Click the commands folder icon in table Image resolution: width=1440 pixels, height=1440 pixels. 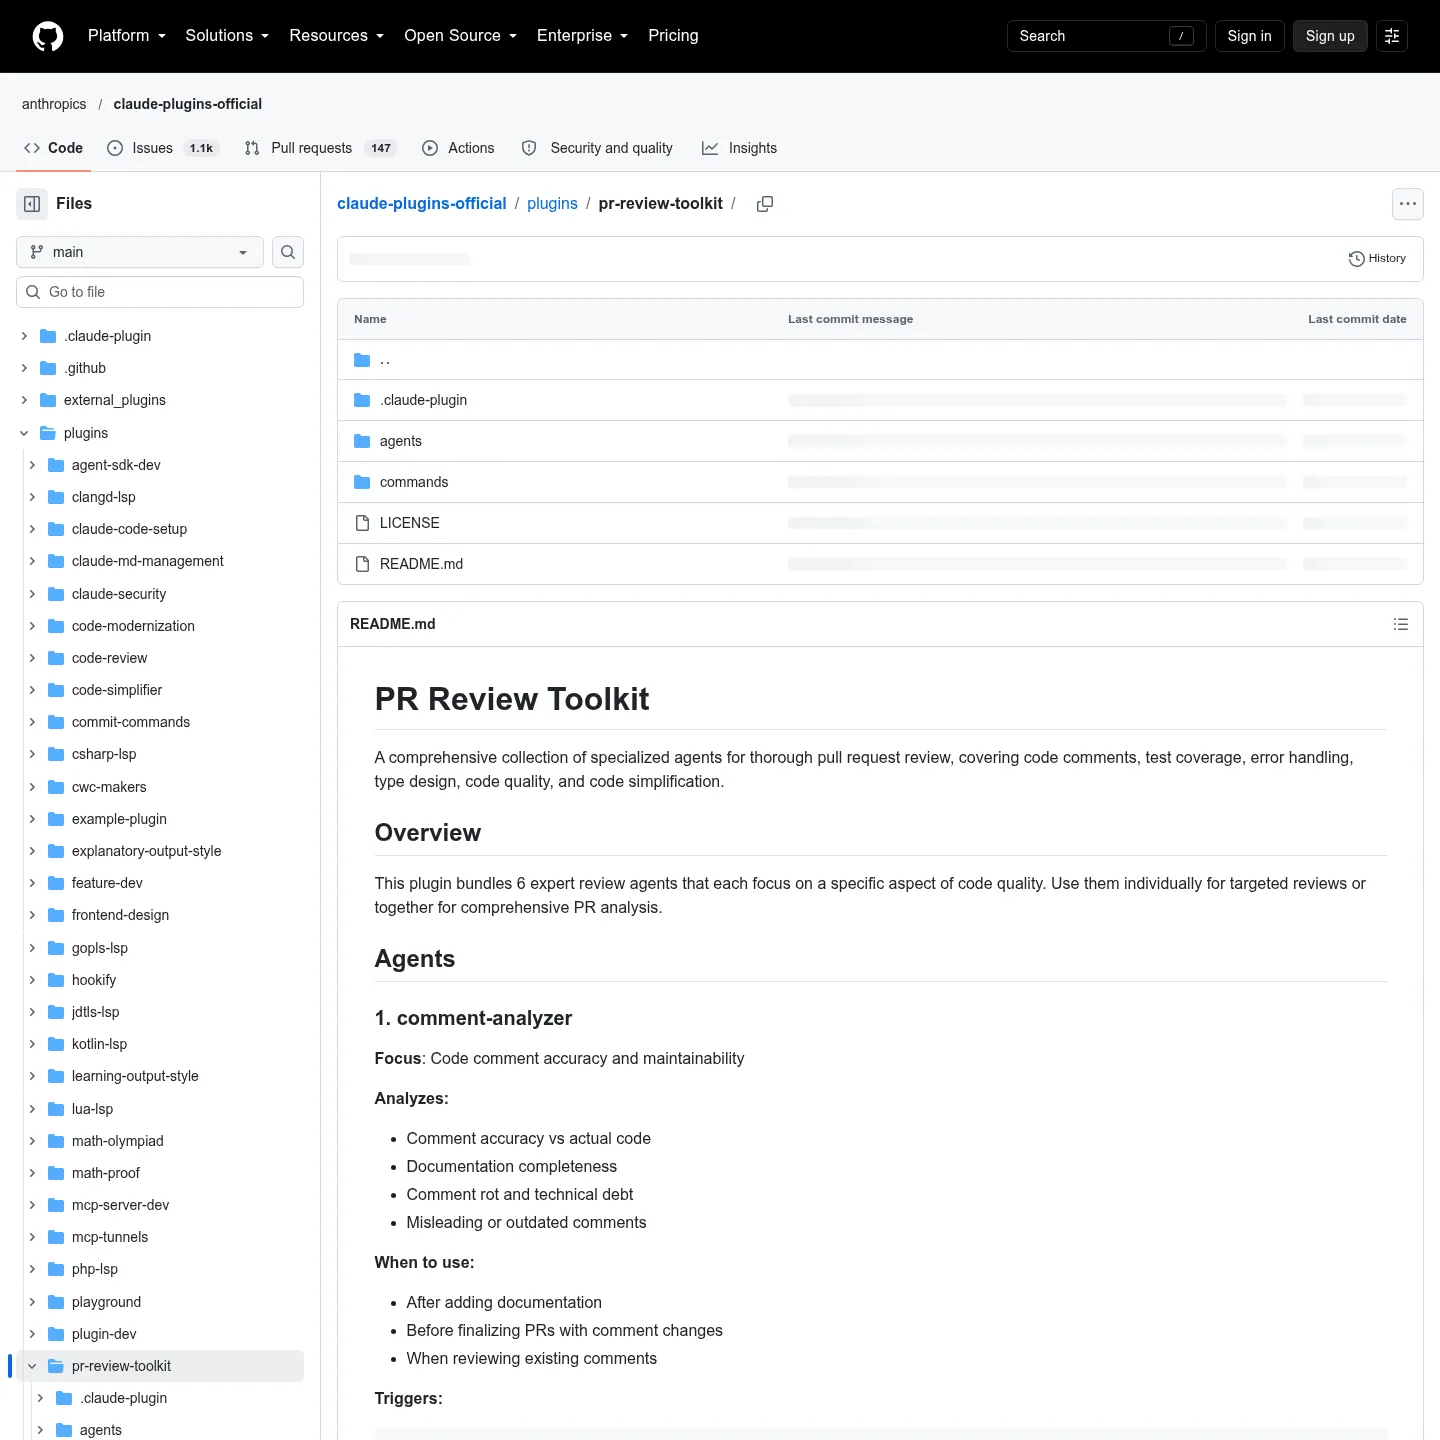tap(362, 482)
